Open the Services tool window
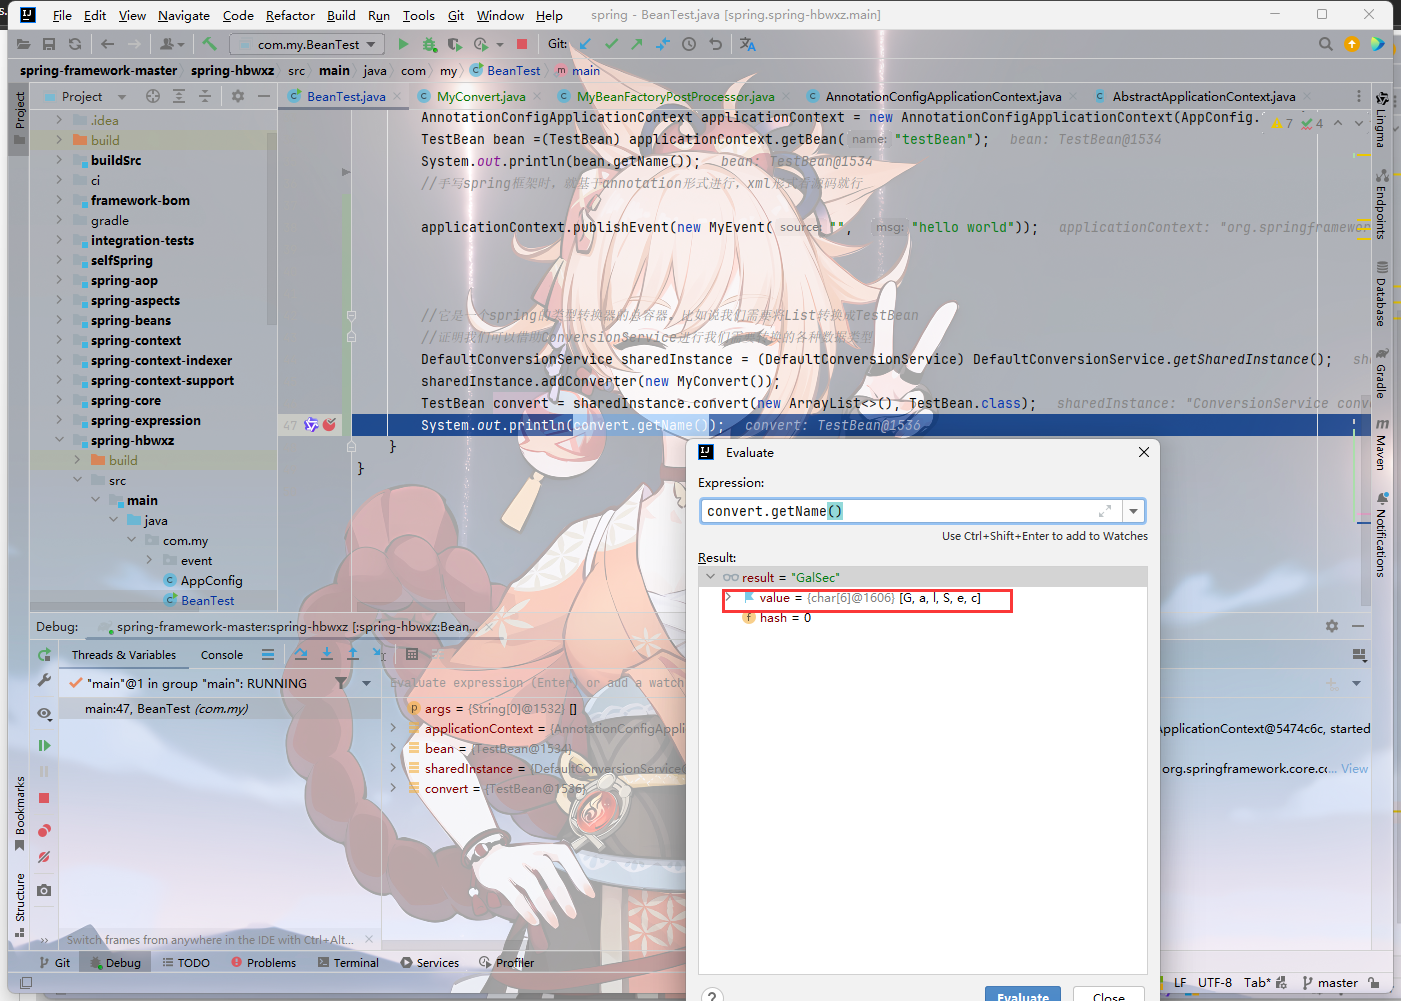Viewport: 1401px width, 1001px height. tap(430, 963)
